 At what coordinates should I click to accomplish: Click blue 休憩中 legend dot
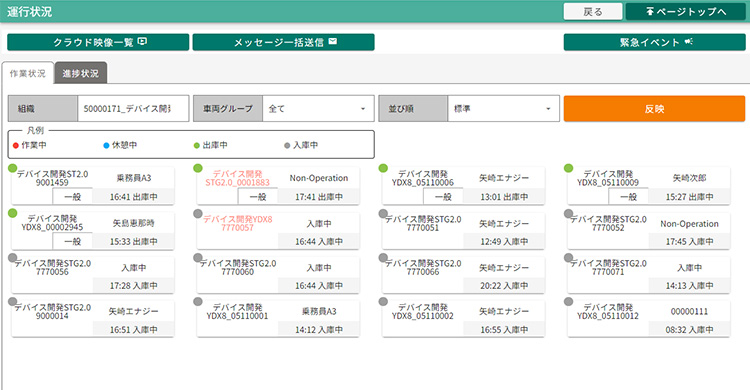tap(106, 145)
